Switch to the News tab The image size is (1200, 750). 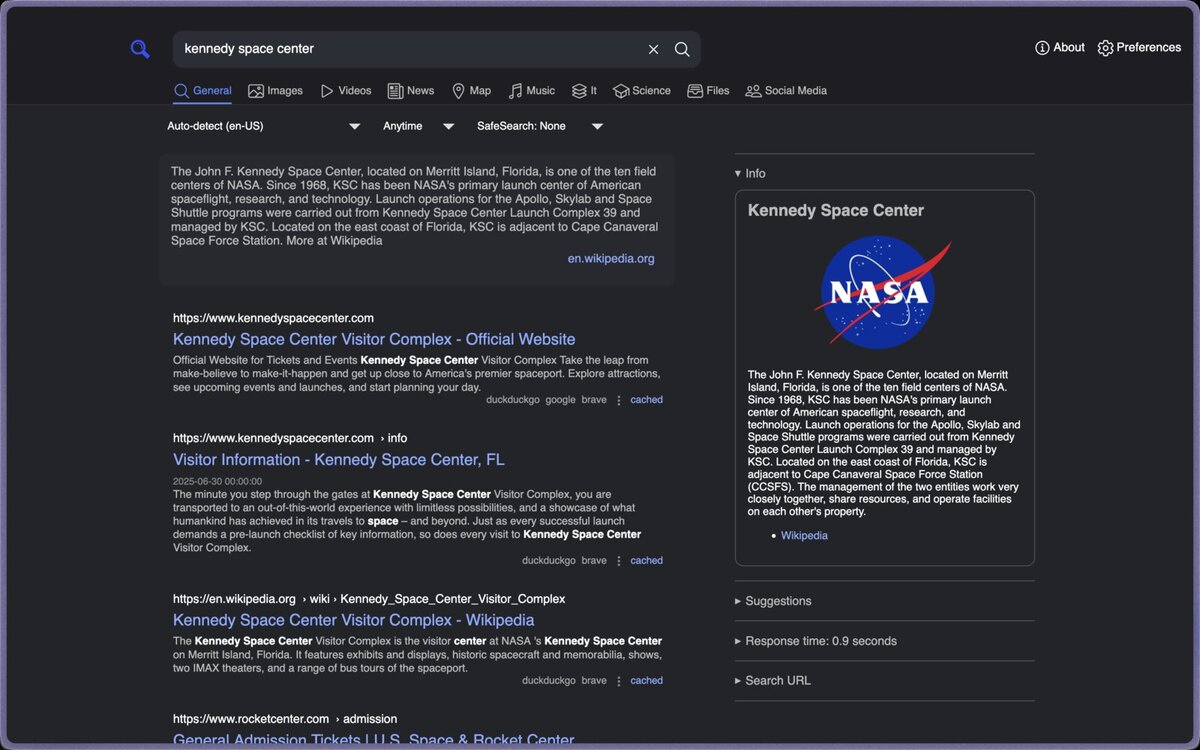tap(411, 91)
